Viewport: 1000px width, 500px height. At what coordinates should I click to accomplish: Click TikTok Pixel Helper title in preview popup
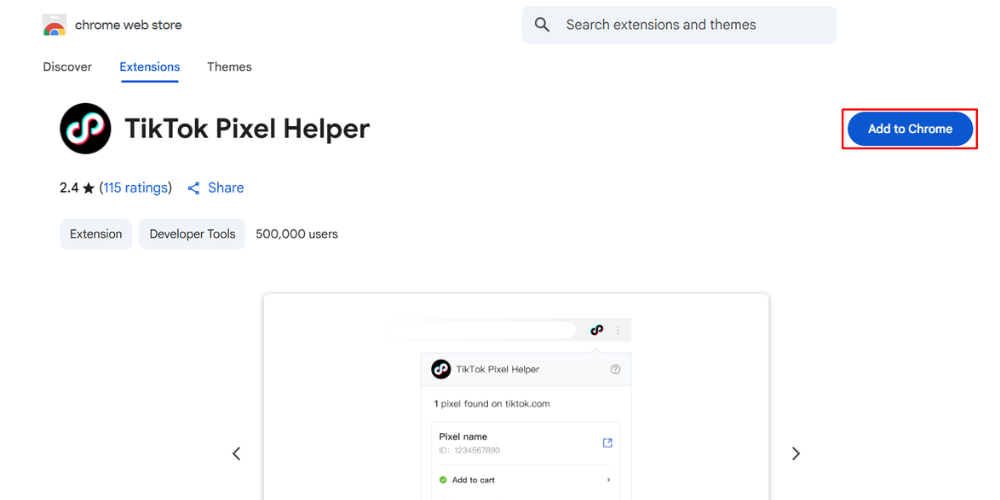point(497,369)
